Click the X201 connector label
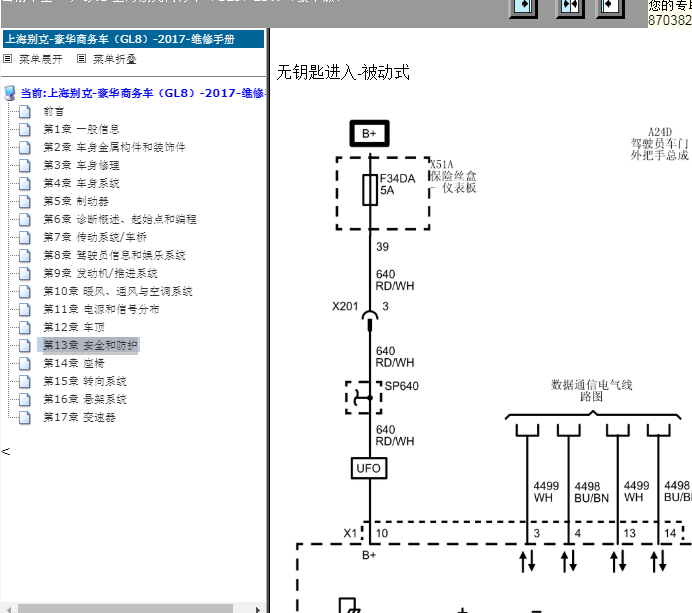The height and width of the screenshot is (613, 692). point(345,306)
